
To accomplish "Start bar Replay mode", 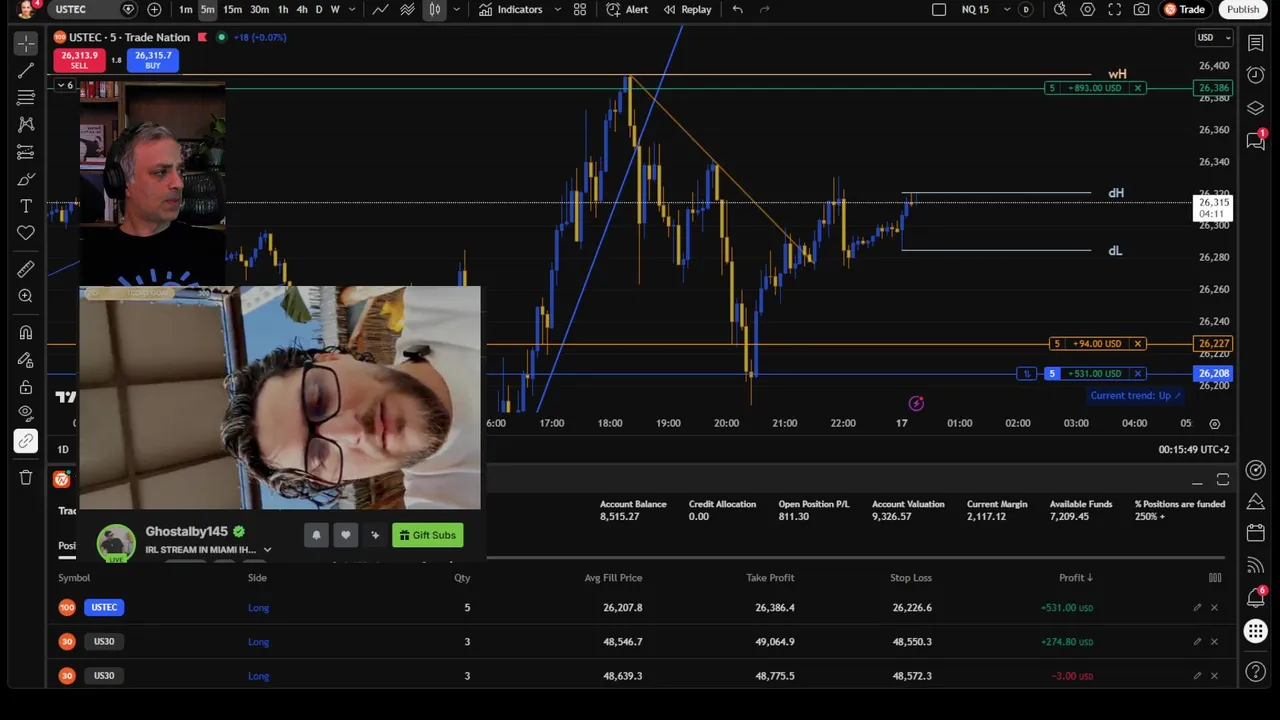I will pos(687,9).
